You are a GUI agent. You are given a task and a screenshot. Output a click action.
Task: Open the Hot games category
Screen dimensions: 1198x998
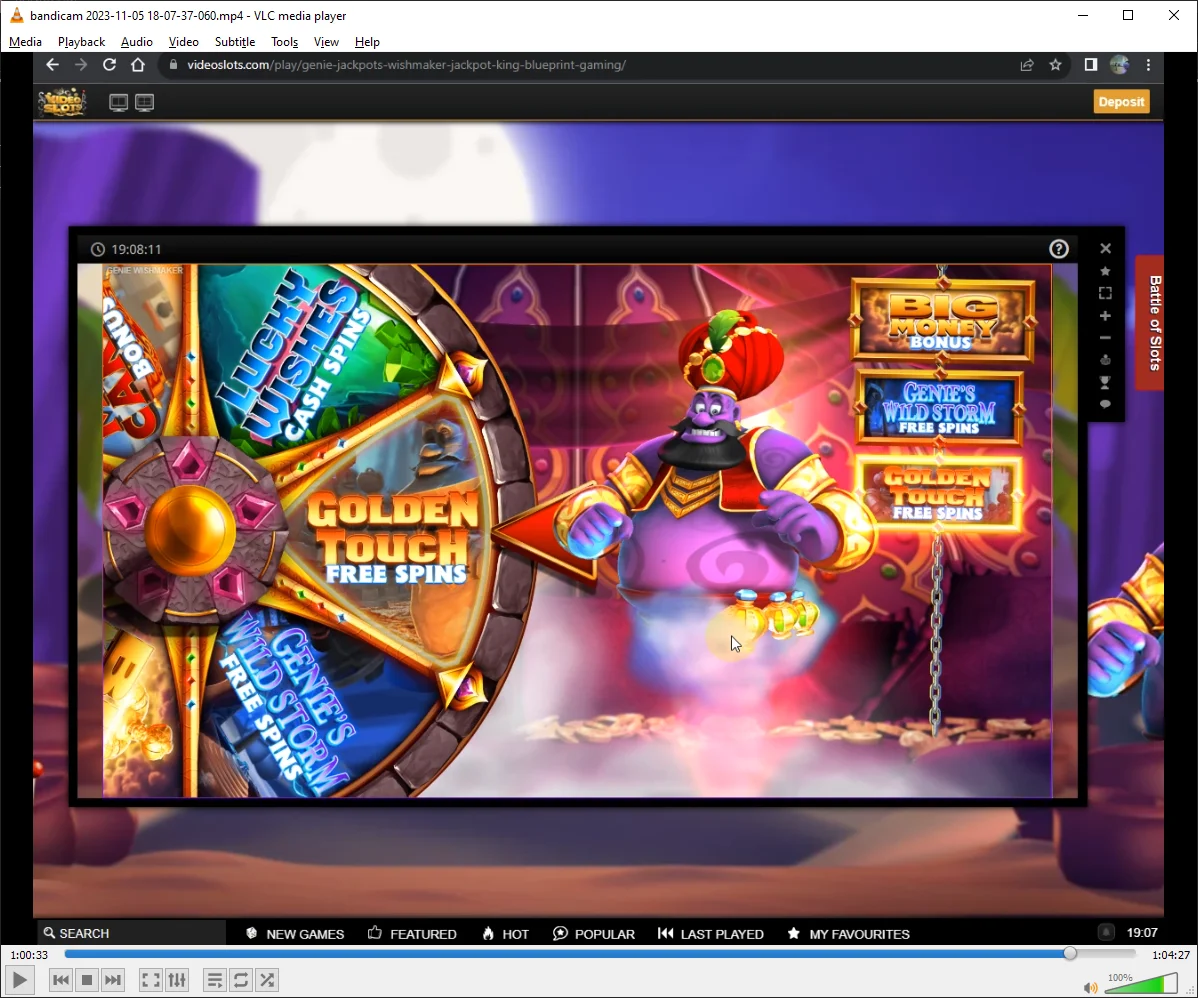(x=506, y=934)
